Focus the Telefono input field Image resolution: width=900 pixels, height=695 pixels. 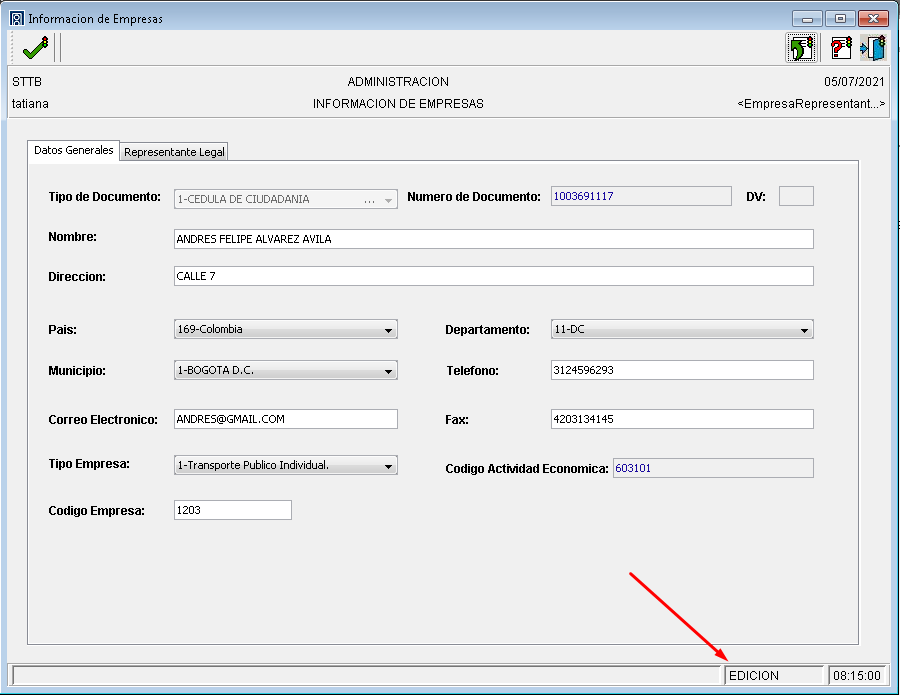[x=681, y=370]
